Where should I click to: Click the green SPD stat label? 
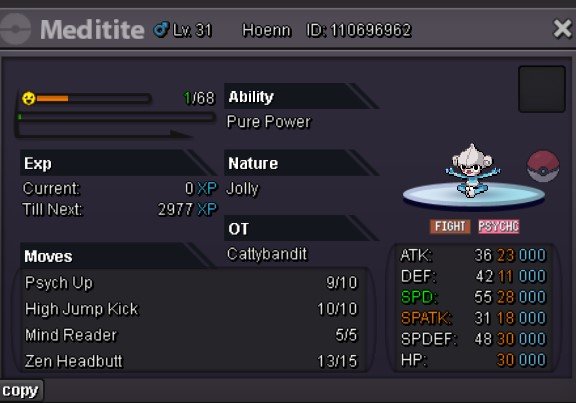(x=419, y=297)
